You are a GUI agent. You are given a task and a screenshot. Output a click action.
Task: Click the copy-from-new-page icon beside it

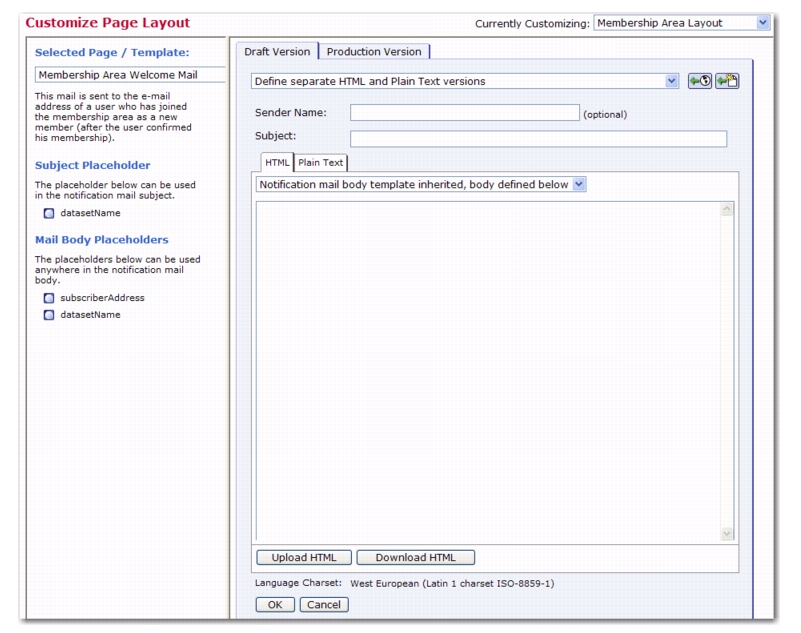coord(726,80)
